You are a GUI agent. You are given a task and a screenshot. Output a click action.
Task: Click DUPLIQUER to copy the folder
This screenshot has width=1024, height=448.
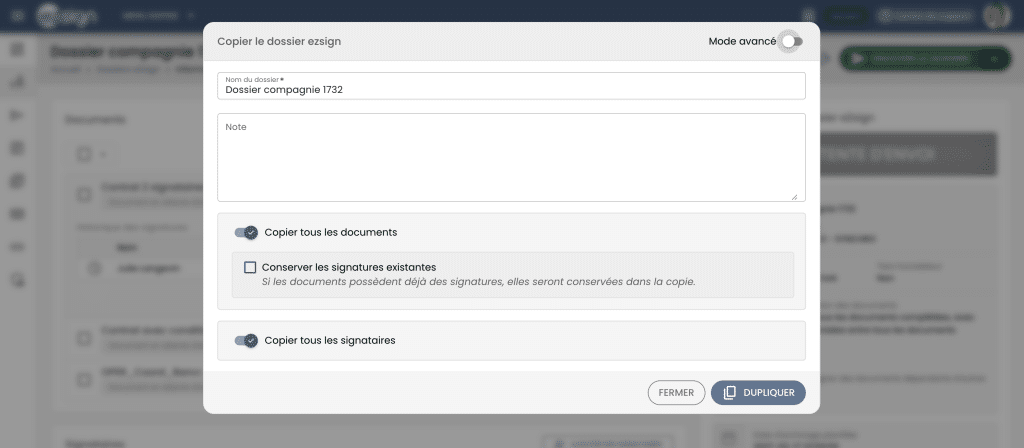[758, 393]
